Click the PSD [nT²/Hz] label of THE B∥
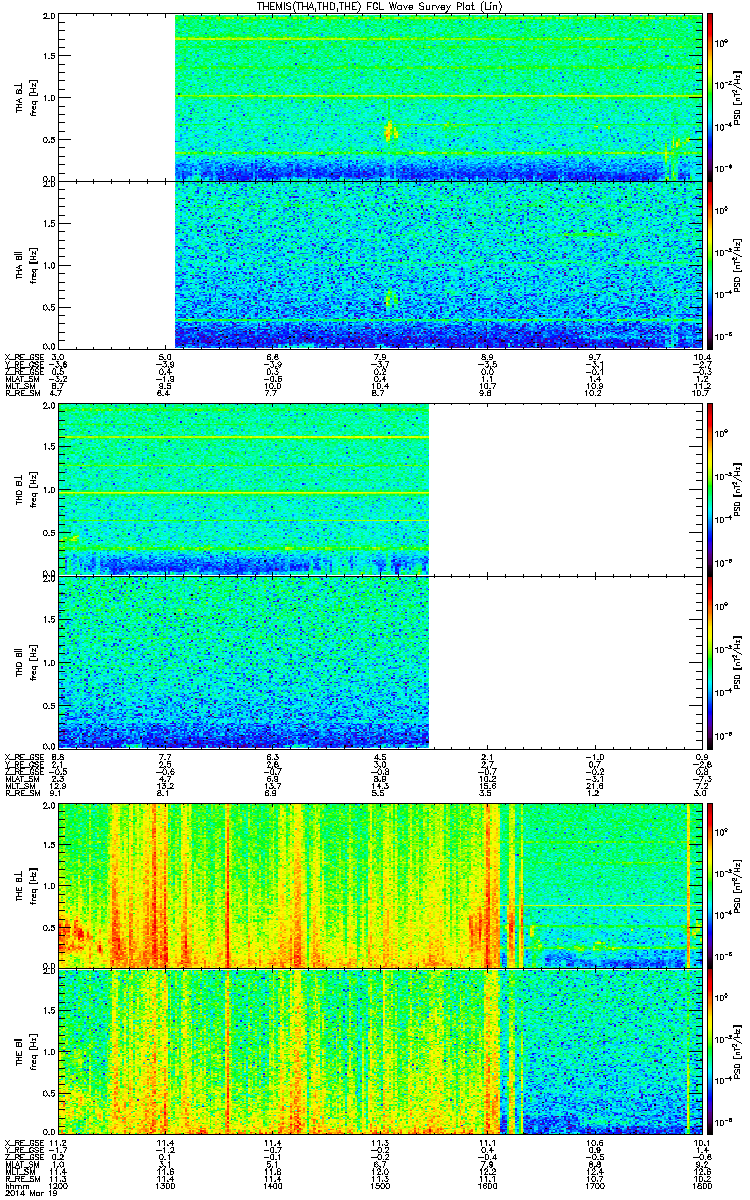Viewport: 750px width, 1200px height. point(737,1050)
